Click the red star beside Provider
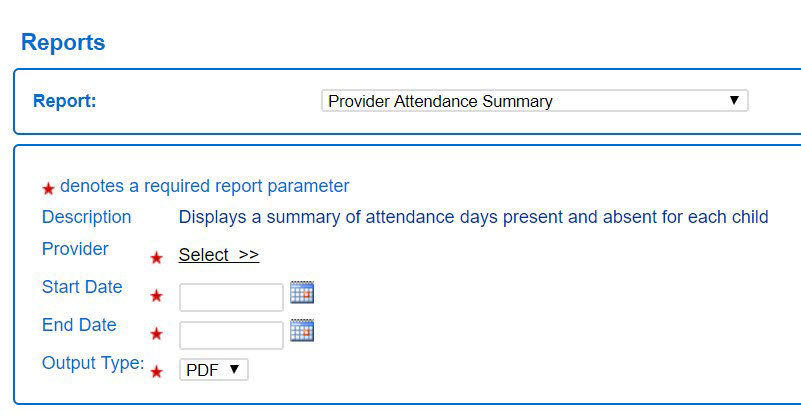The image size is (801, 417). coord(156,258)
